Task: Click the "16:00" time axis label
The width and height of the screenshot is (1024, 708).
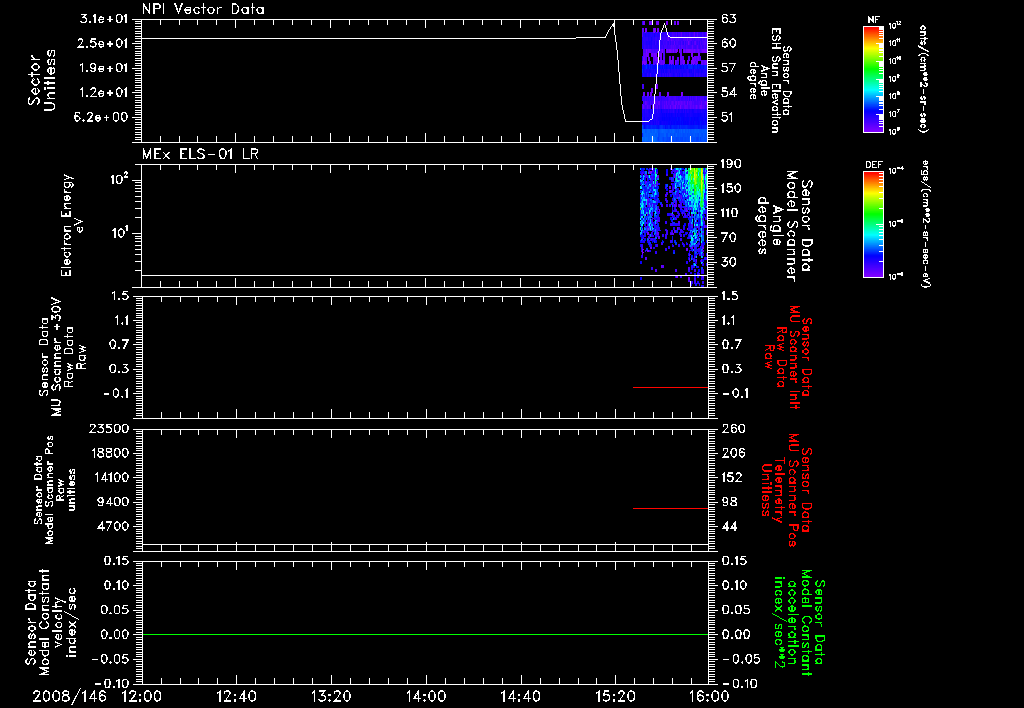Action: (x=709, y=696)
